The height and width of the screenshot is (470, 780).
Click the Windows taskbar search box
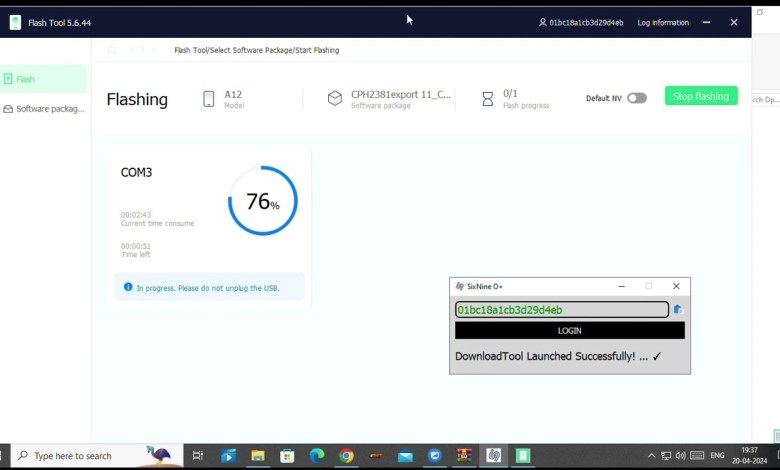tap(97, 456)
